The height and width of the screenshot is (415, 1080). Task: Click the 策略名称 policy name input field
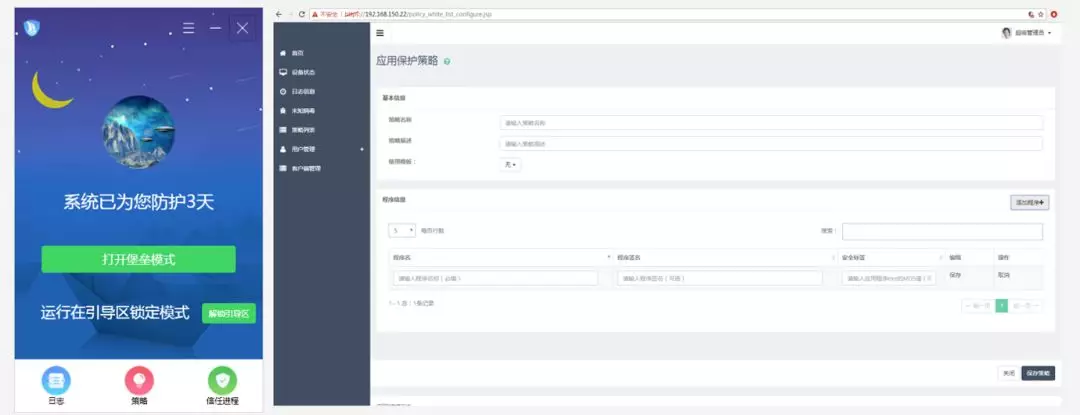click(x=771, y=123)
